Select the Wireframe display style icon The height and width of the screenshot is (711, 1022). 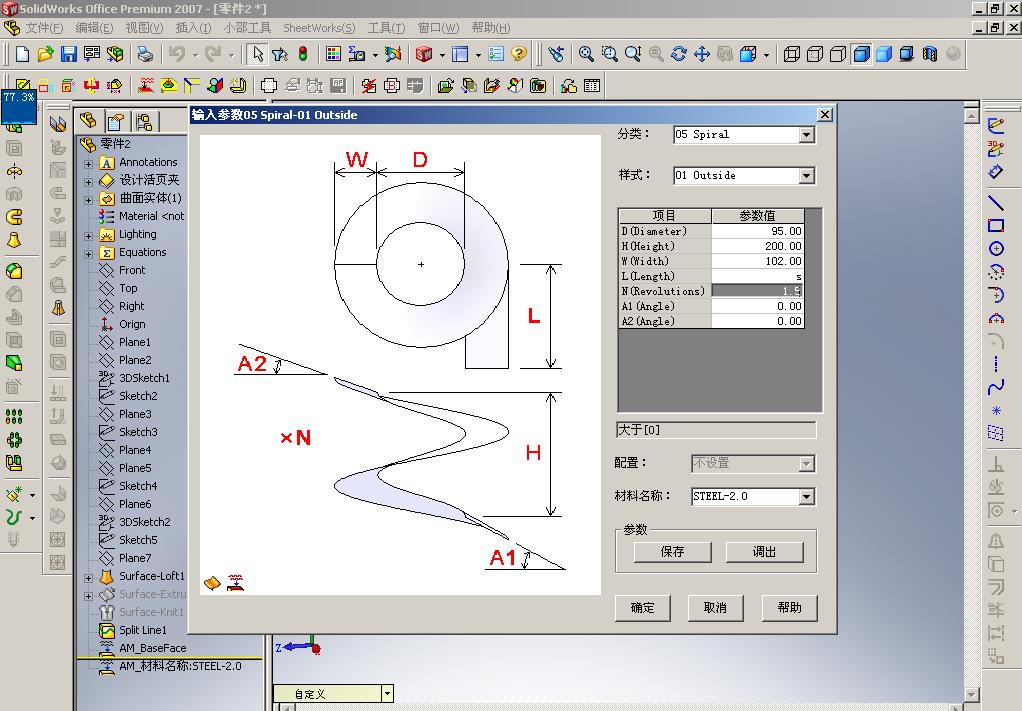click(x=791, y=54)
